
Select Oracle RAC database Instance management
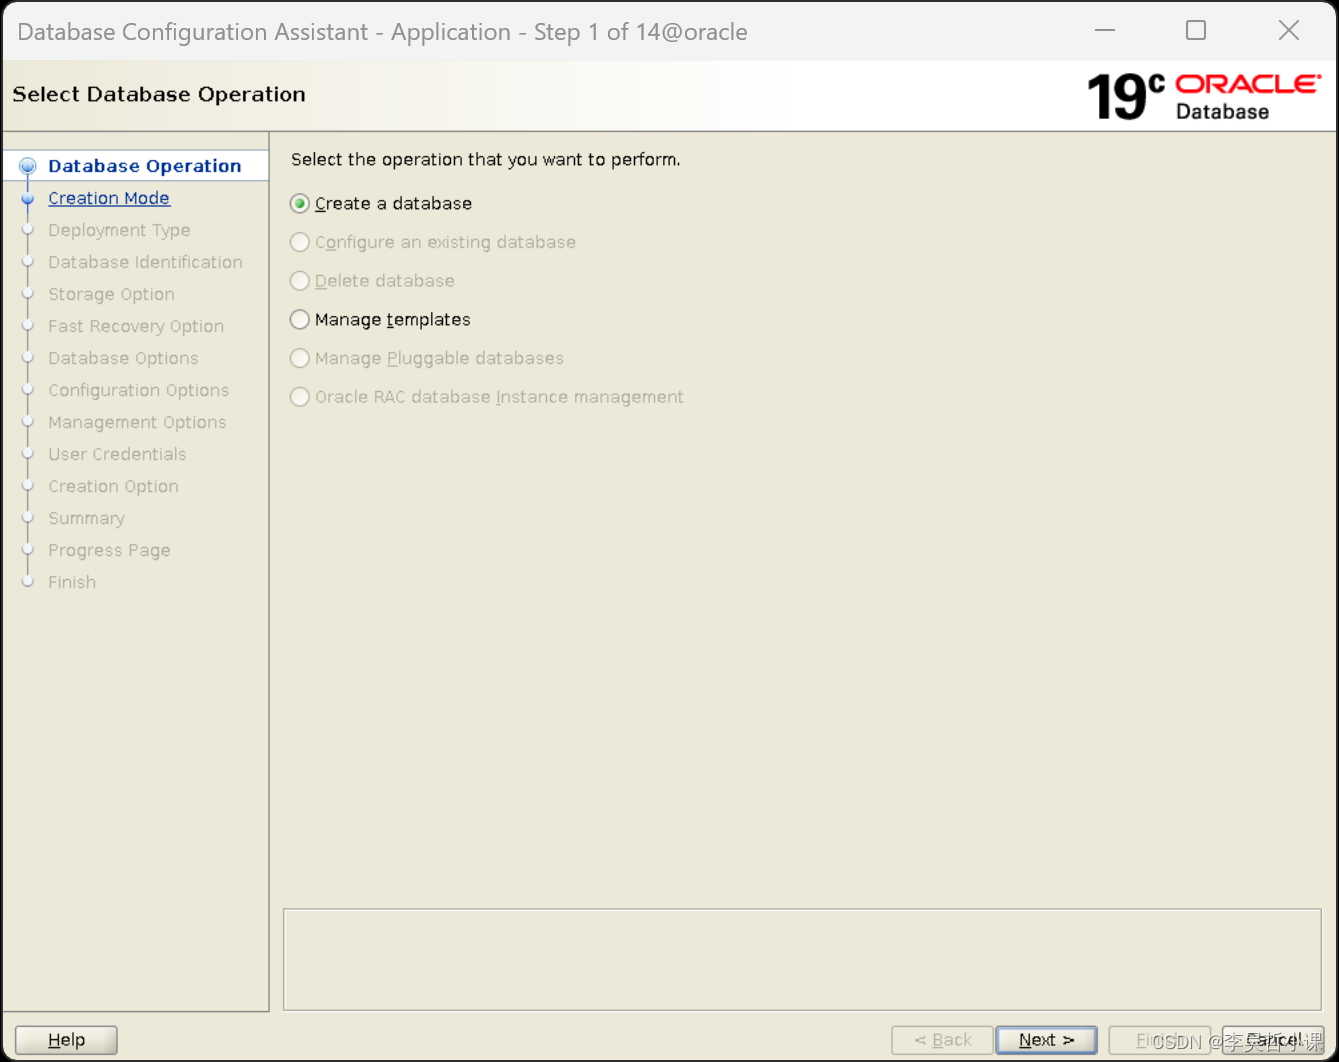pyautogui.click(x=487, y=397)
